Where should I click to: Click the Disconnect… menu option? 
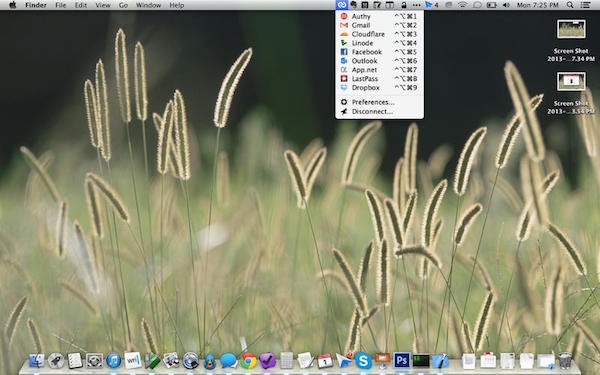(x=379, y=111)
